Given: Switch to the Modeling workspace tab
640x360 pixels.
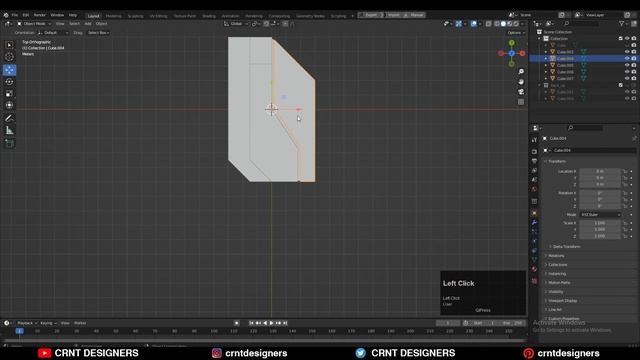Looking at the screenshot, I should coord(113,16).
